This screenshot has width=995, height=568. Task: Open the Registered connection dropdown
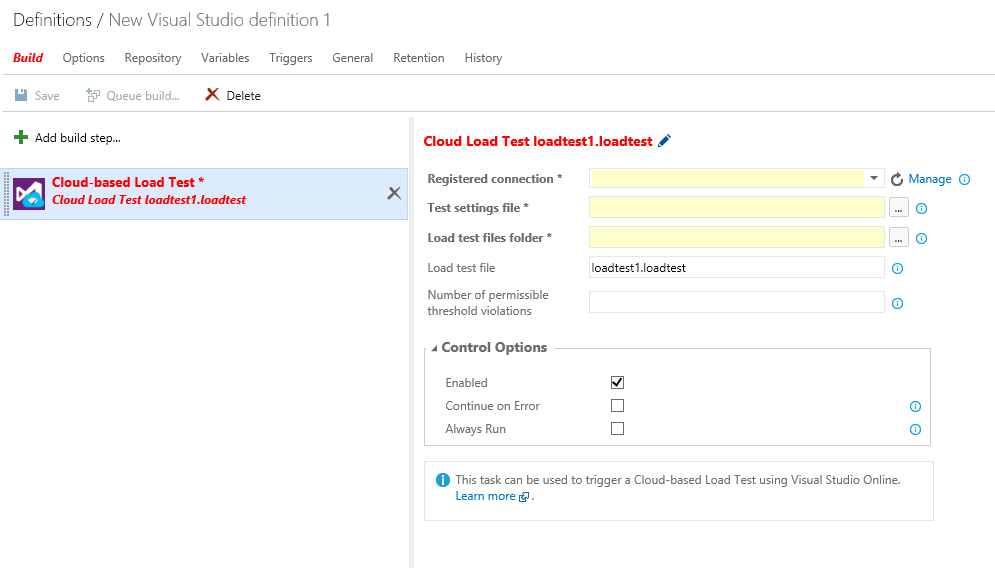(874, 178)
